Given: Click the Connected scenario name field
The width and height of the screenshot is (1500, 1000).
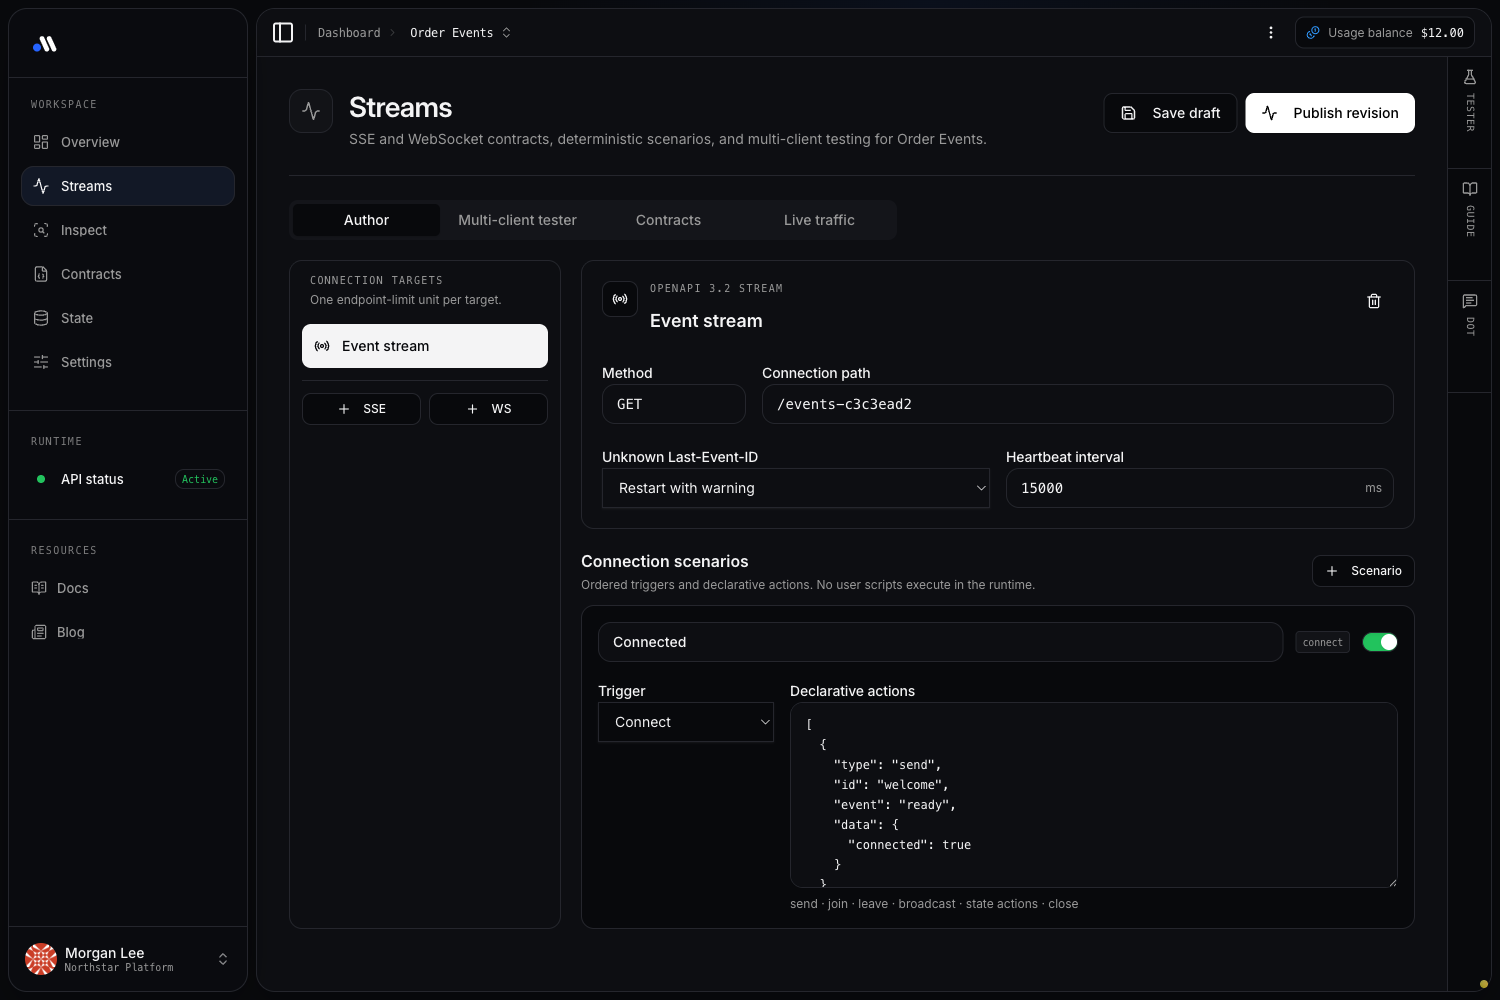Looking at the screenshot, I should coord(940,642).
